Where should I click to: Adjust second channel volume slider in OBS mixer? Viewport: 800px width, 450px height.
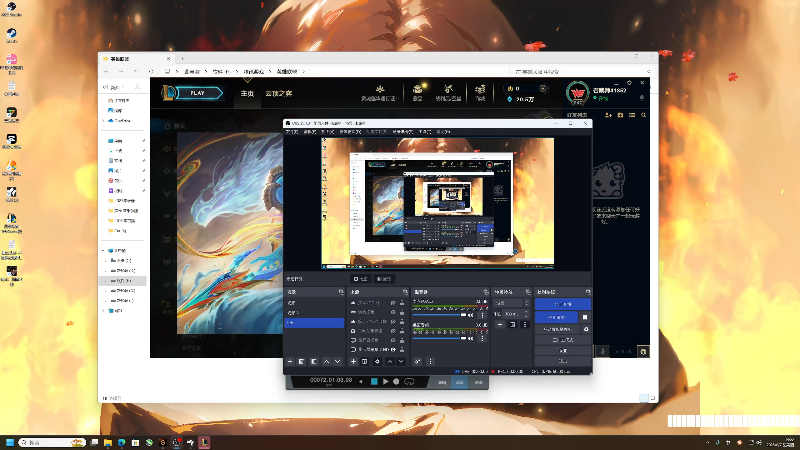click(x=439, y=338)
